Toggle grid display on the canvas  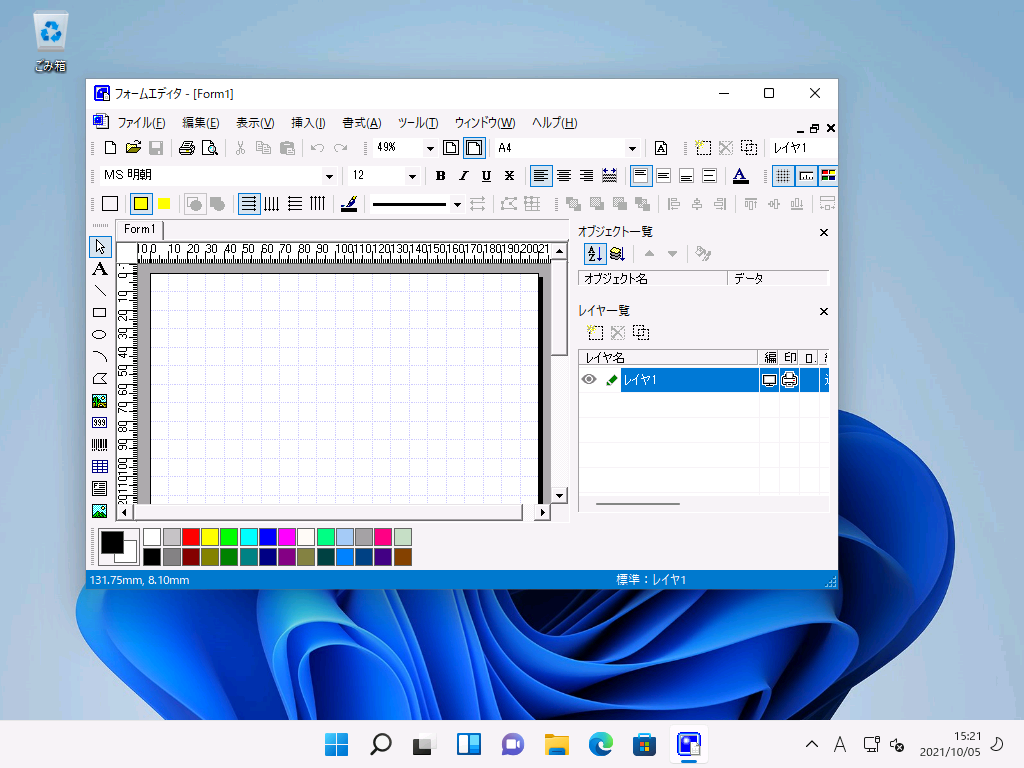782,175
